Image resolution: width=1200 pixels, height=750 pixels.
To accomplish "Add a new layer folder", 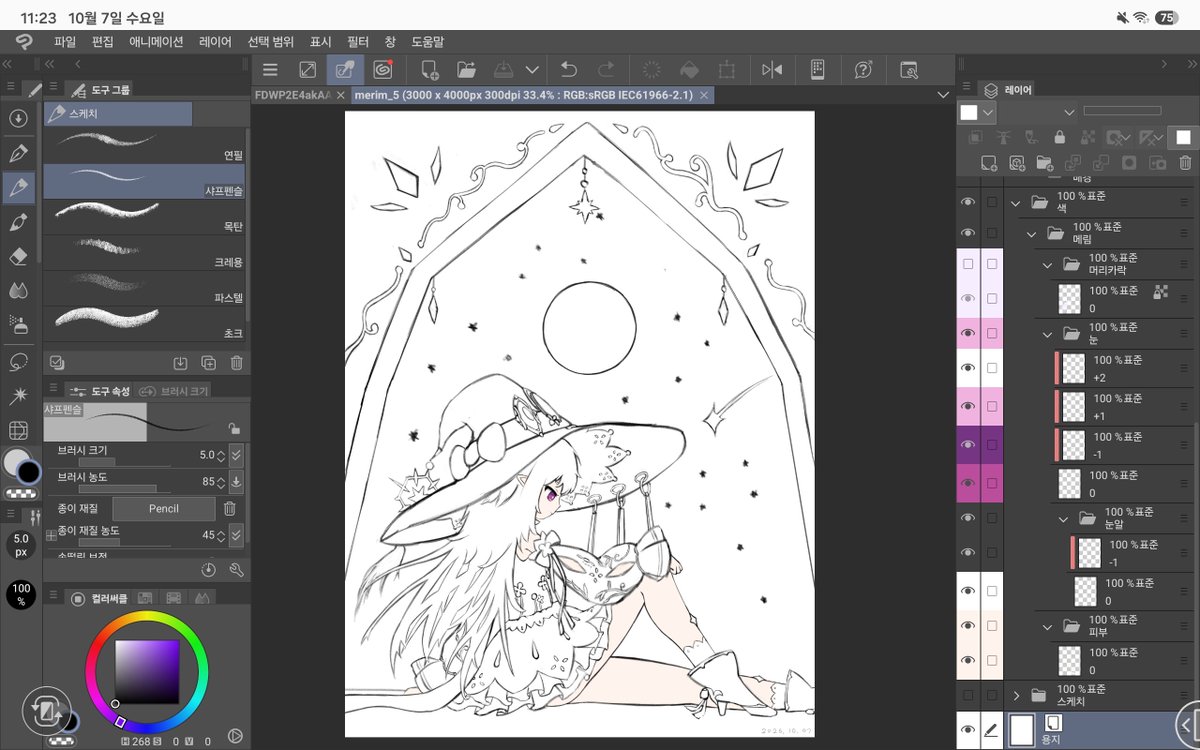I will pos(1043,162).
